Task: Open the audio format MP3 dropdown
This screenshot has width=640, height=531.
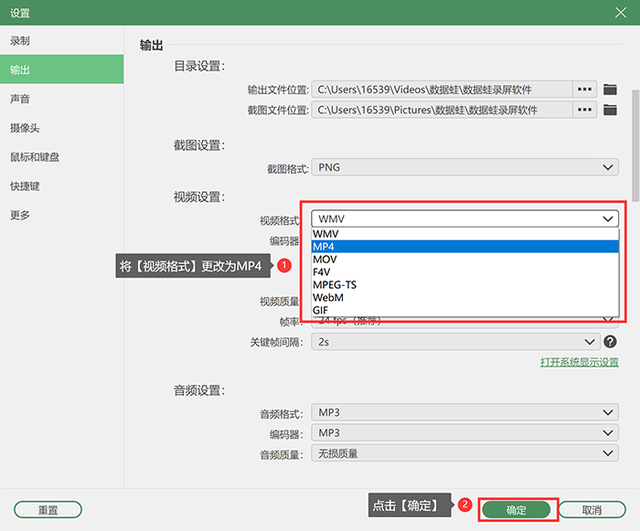Action: pyautogui.click(x=465, y=412)
